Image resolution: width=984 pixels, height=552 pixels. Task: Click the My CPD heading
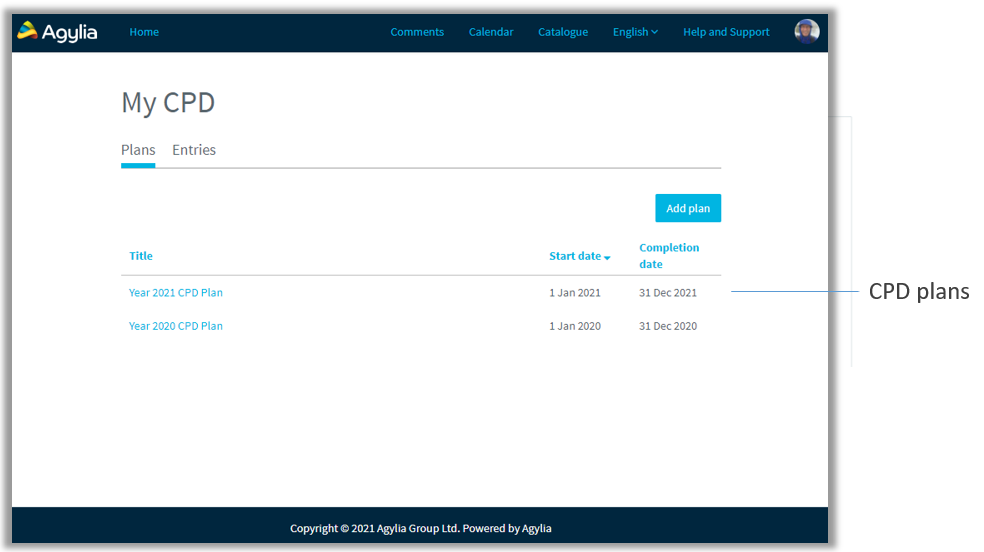tap(168, 103)
